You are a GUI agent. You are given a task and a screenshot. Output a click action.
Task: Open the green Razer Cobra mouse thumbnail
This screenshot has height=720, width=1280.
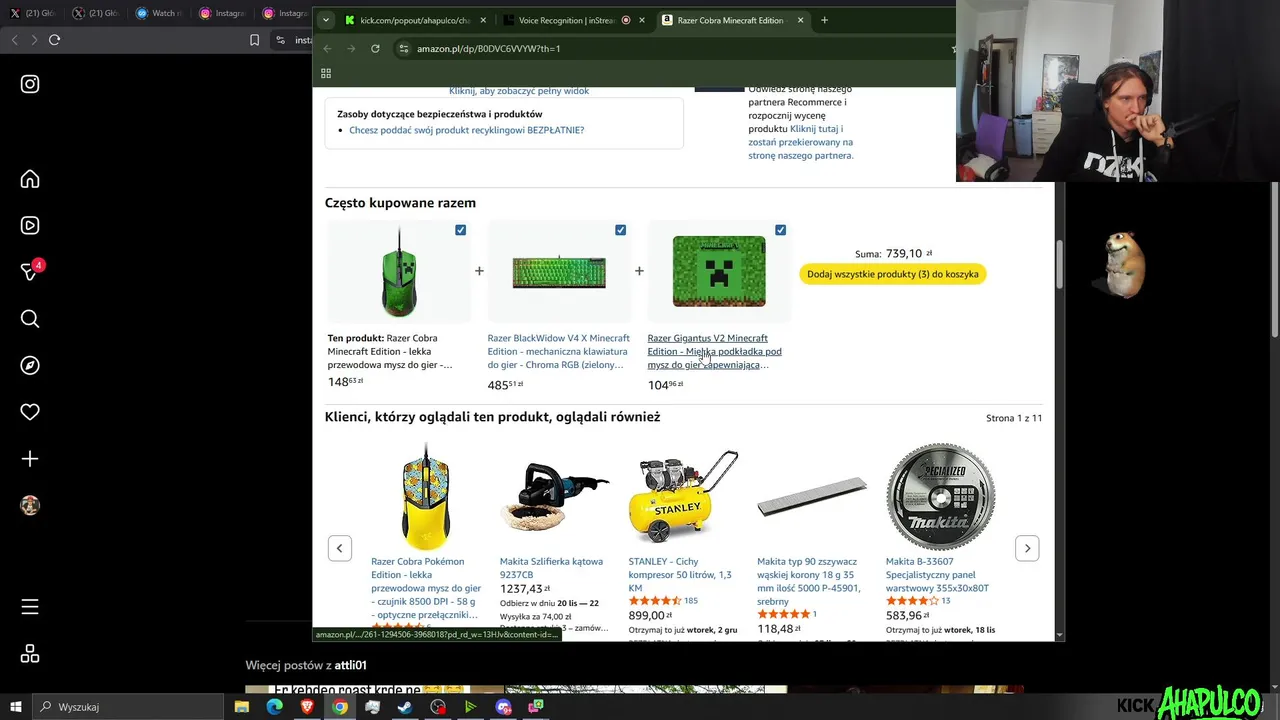399,271
